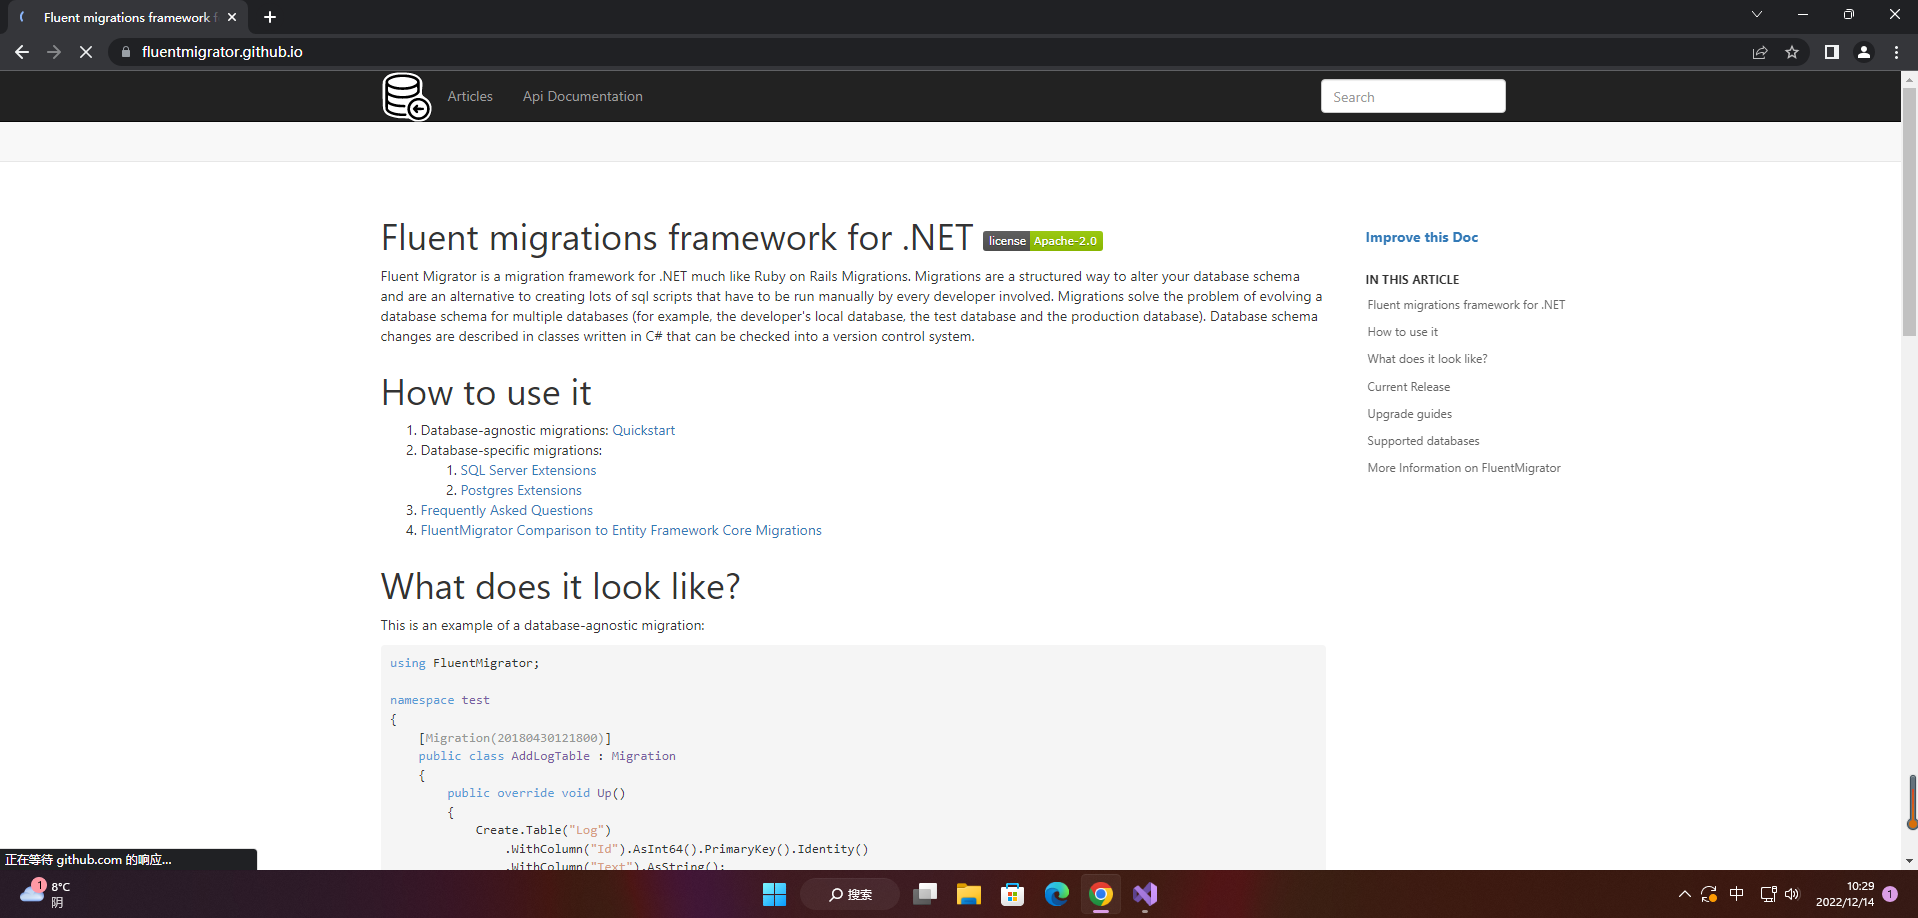Go back to previous page
This screenshot has height=918, width=1918.
pos(22,52)
